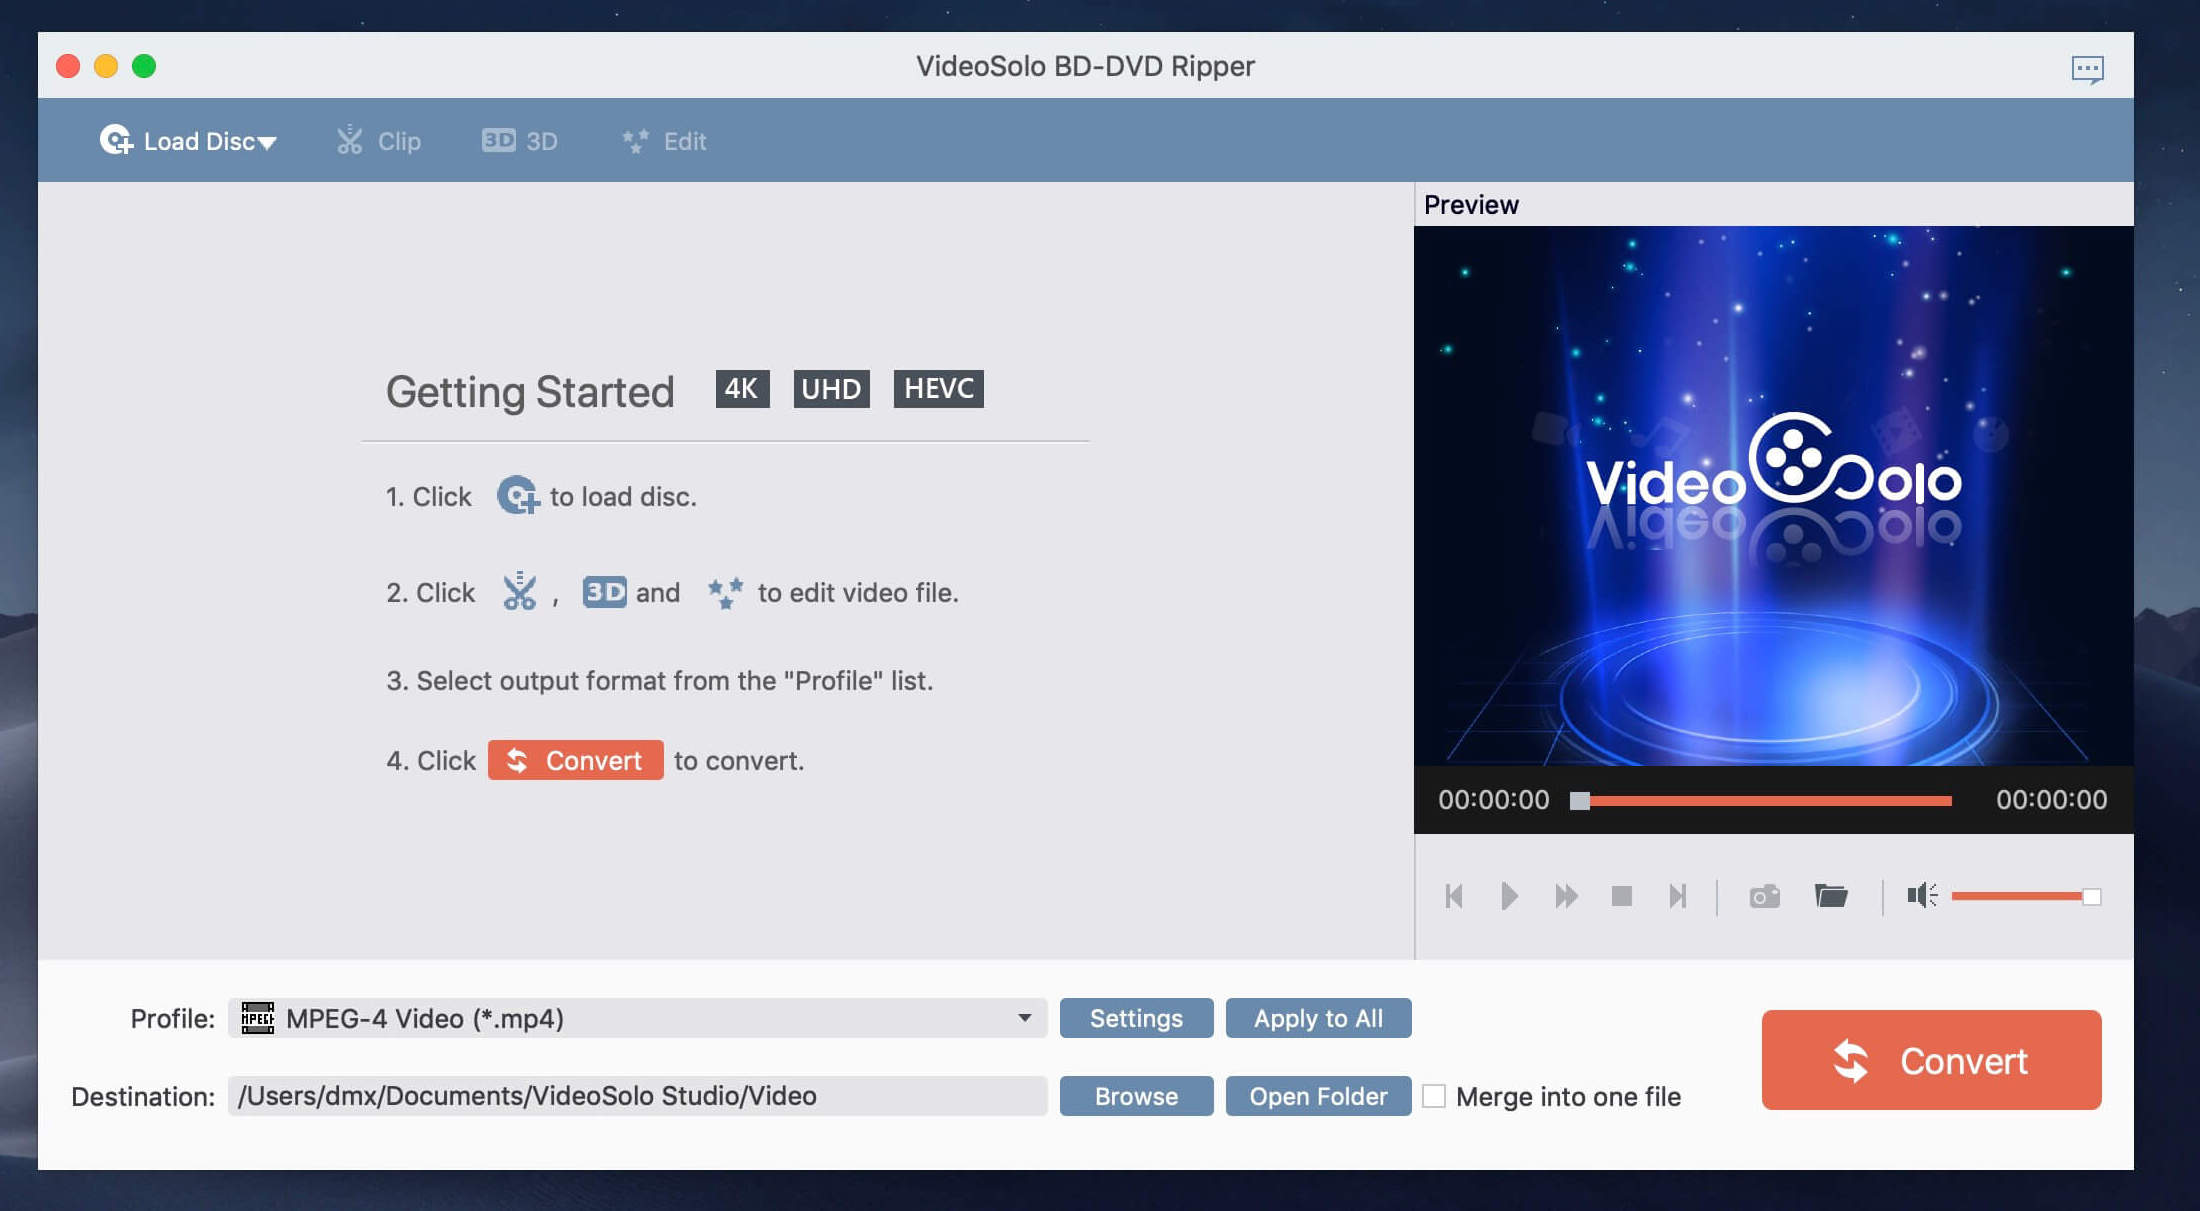Click the Load Disc disc icon in toolbar
The width and height of the screenshot is (2200, 1211).
116,140
